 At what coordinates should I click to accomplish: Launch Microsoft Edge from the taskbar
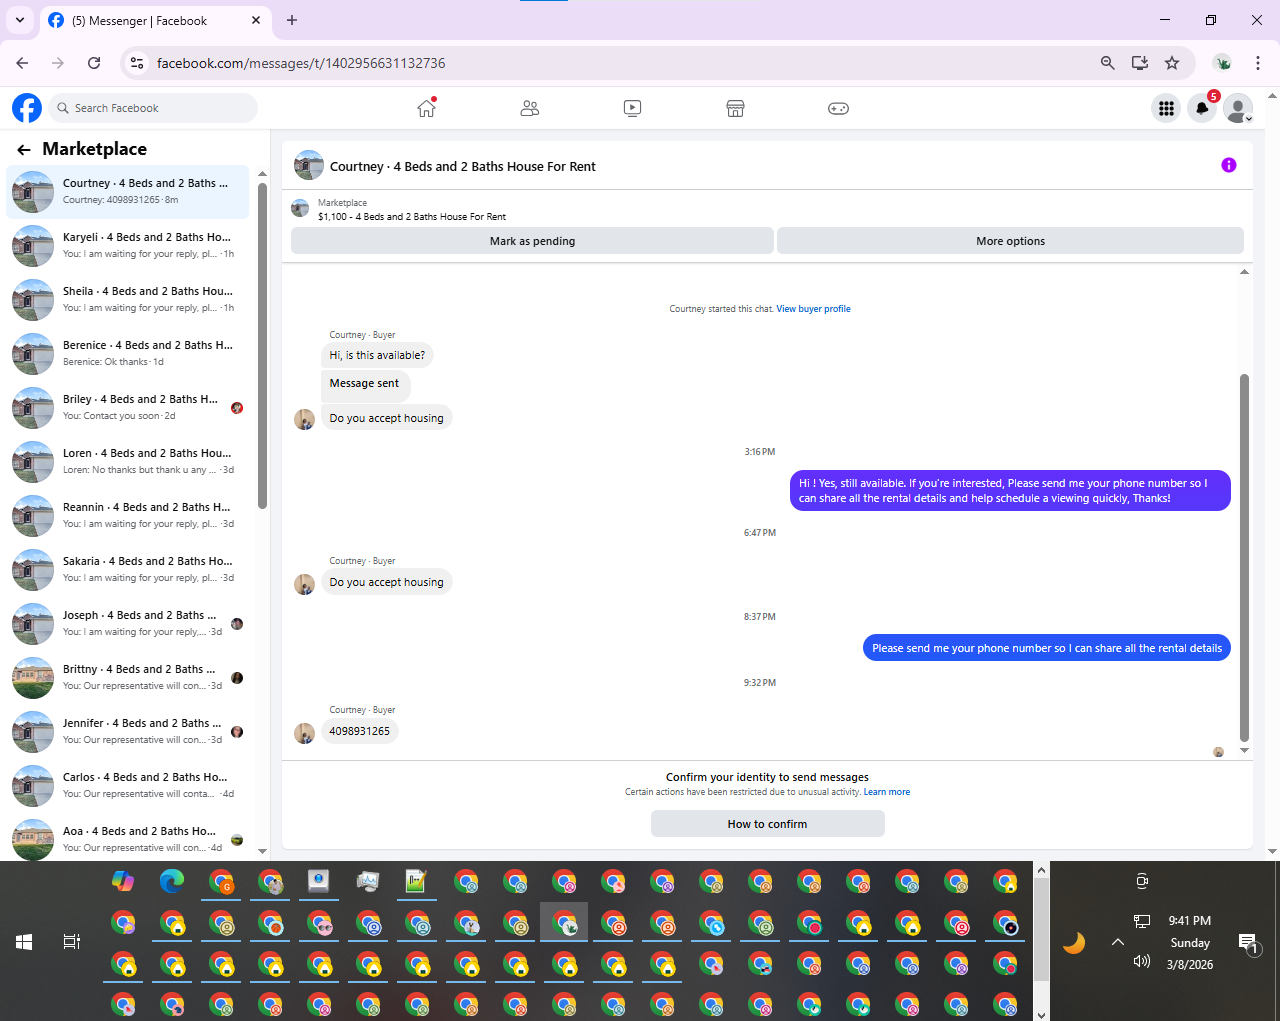click(172, 881)
